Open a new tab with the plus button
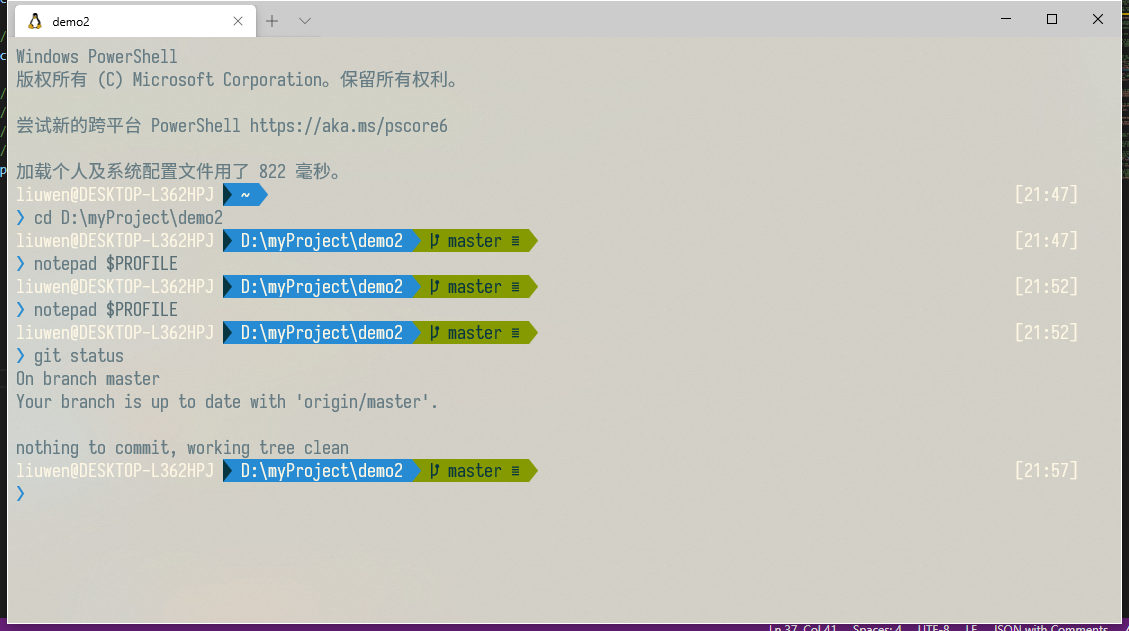 click(271, 22)
